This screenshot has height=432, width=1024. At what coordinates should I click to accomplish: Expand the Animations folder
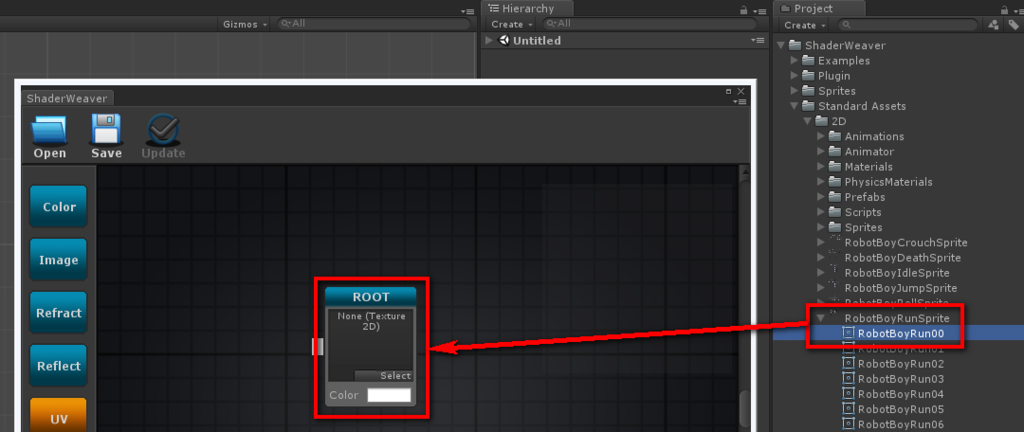tap(821, 136)
